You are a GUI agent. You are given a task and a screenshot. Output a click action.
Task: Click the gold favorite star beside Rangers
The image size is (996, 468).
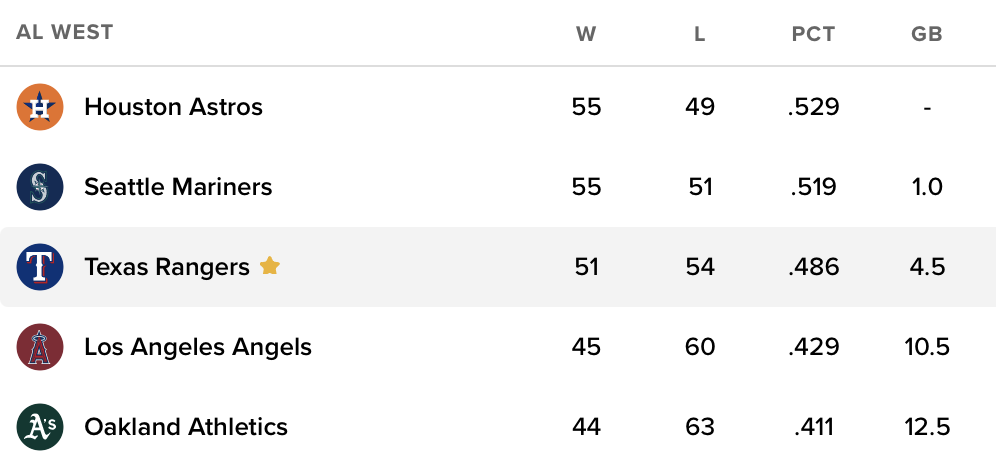(x=269, y=266)
